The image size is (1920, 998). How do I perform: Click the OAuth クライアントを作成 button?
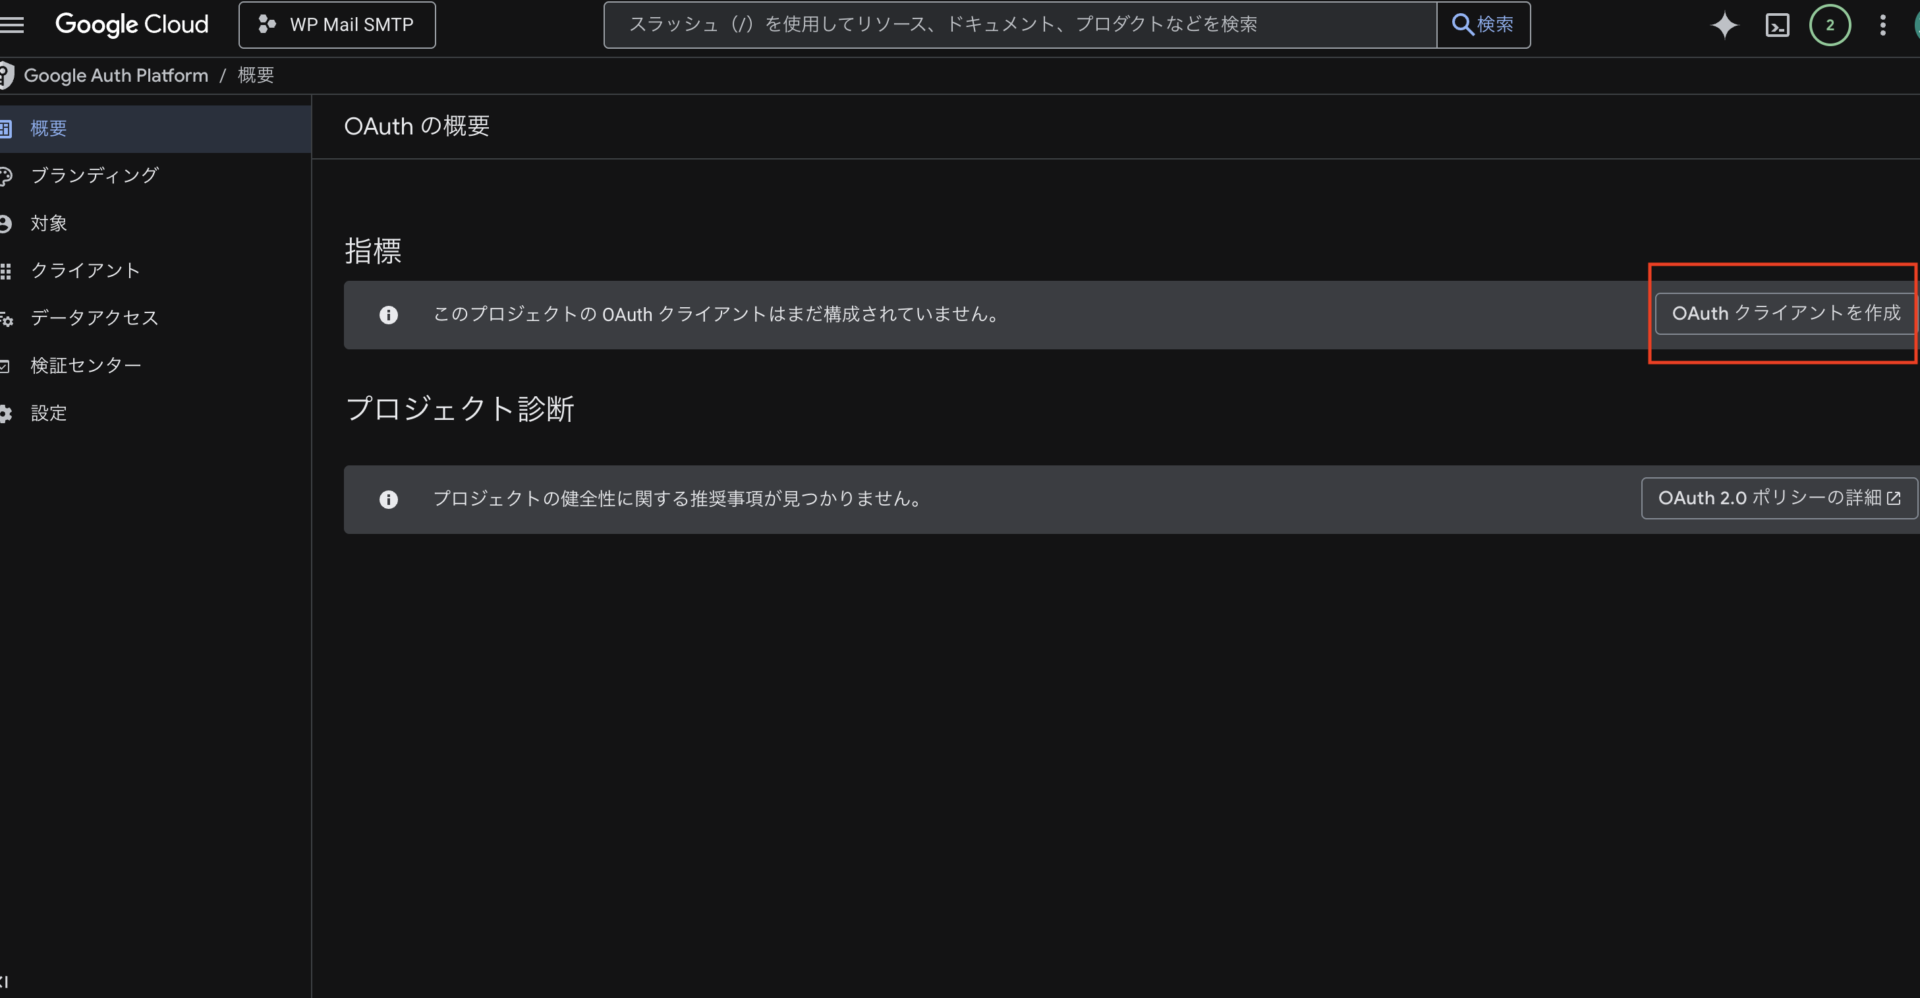tap(1785, 314)
